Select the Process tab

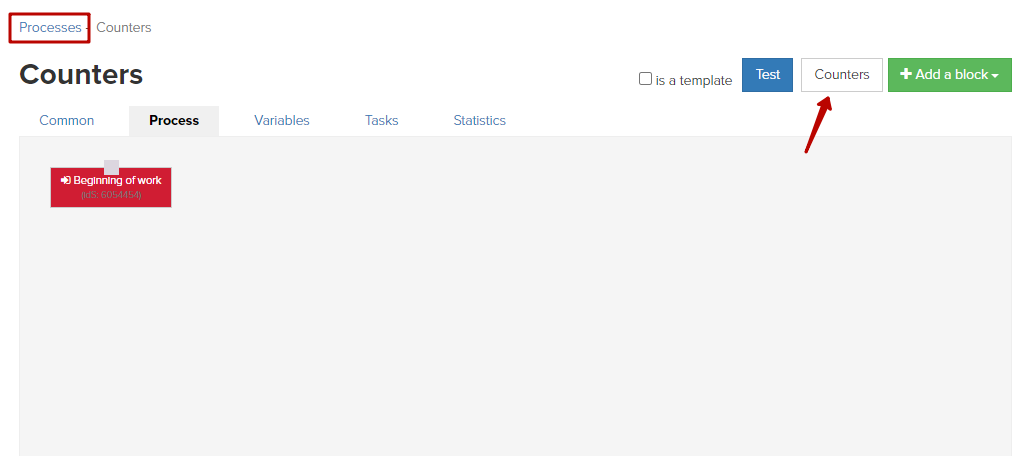174,121
